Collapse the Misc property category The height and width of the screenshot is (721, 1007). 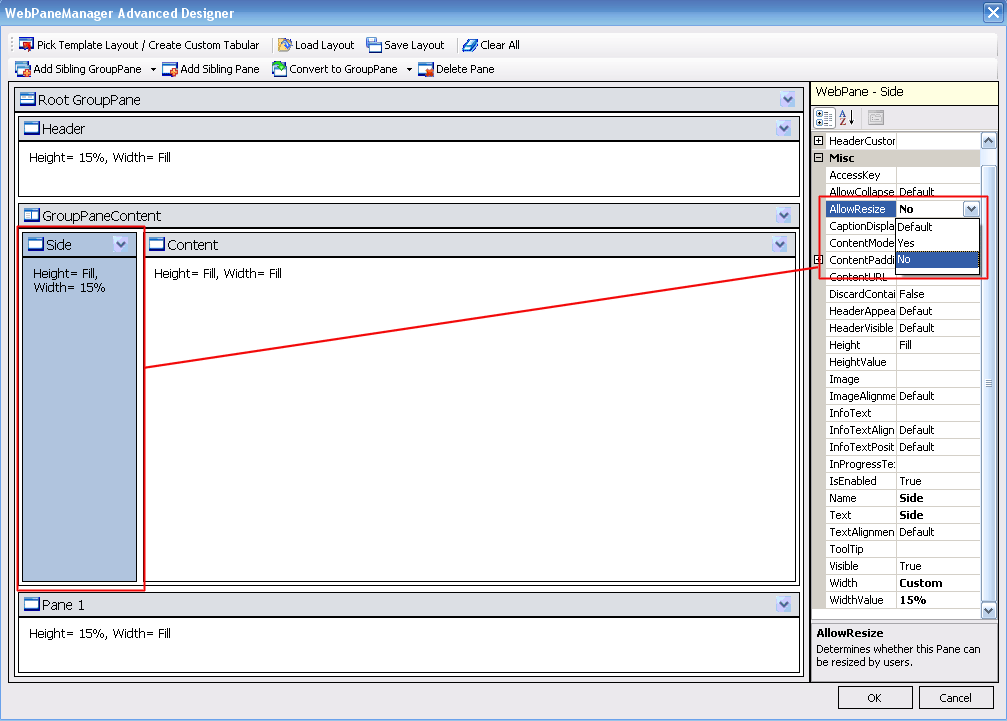[x=819, y=158]
